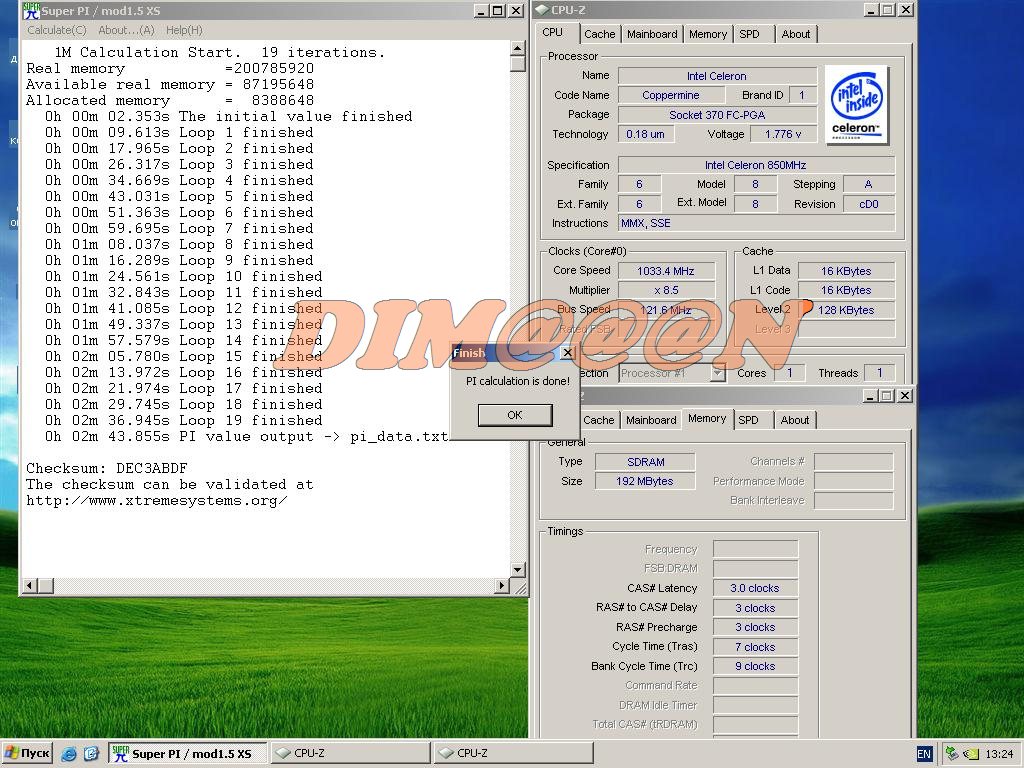Click the Checksum: DEC3ABDF line

[106, 468]
